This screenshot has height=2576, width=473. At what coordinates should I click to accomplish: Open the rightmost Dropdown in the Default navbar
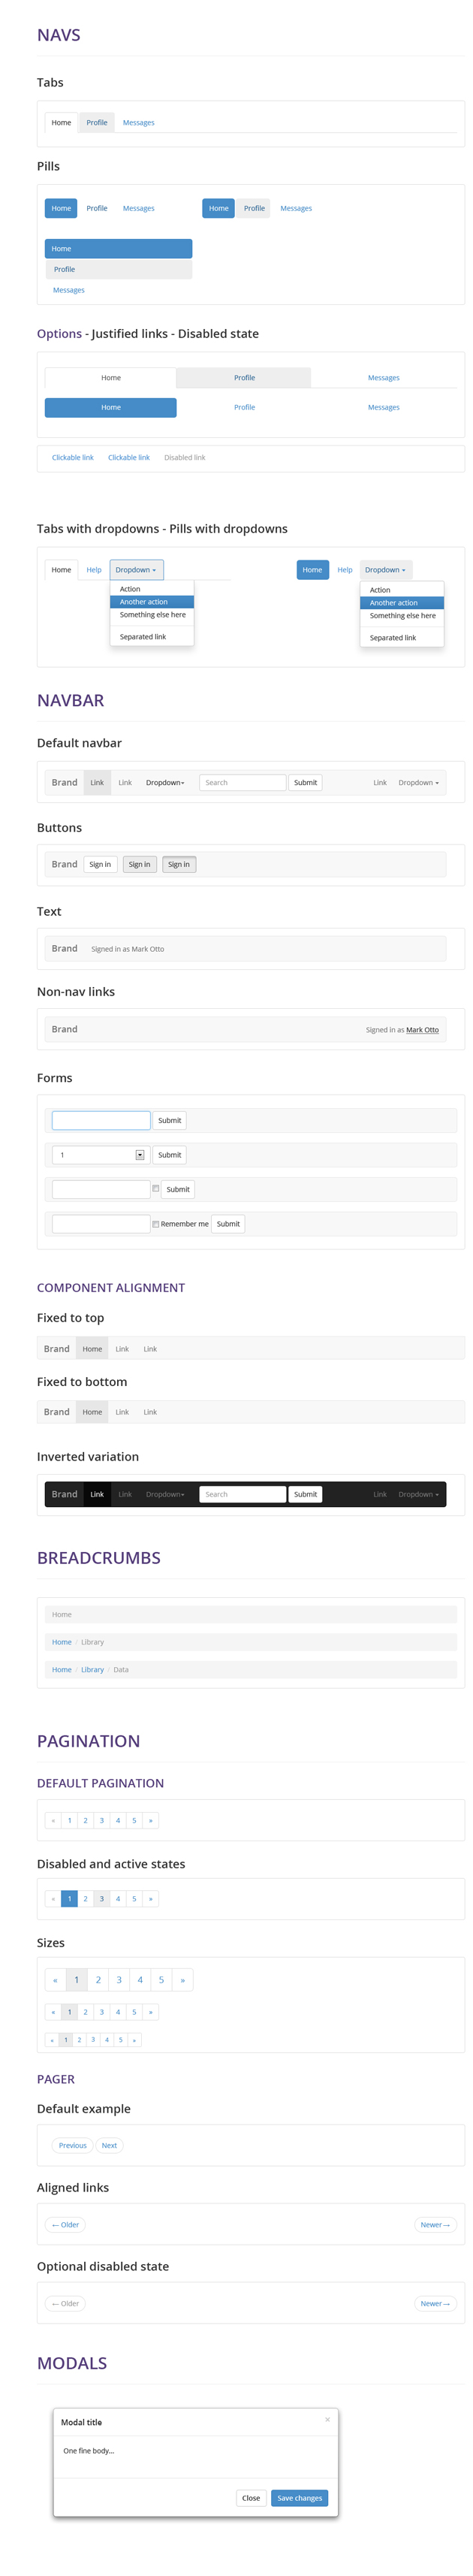418,783
